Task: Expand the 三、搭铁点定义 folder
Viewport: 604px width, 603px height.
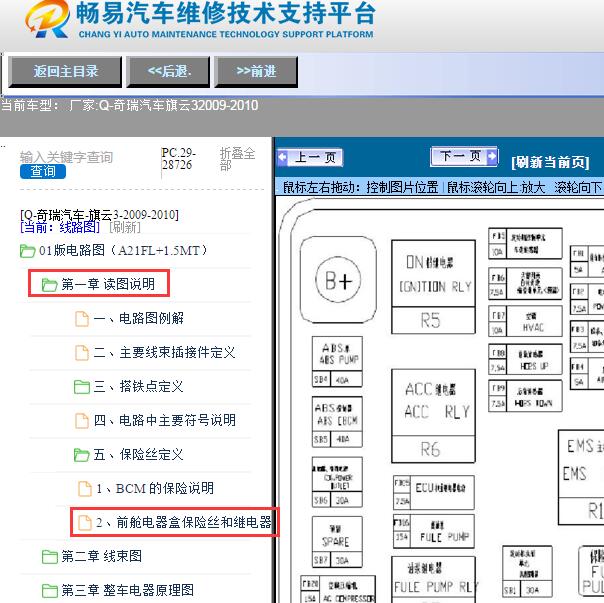Action: (x=139, y=386)
